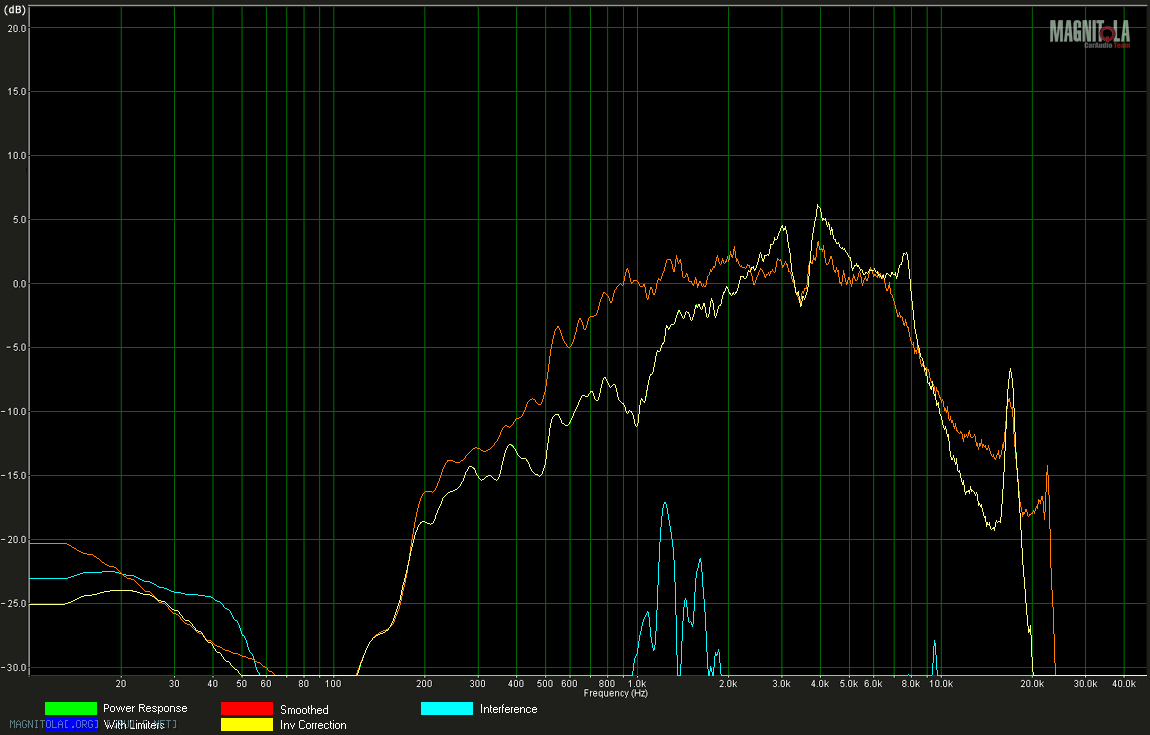The image size is (1150, 735).
Task: Click the Magnitola CarAudio Team logo
Action: (1091, 33)
